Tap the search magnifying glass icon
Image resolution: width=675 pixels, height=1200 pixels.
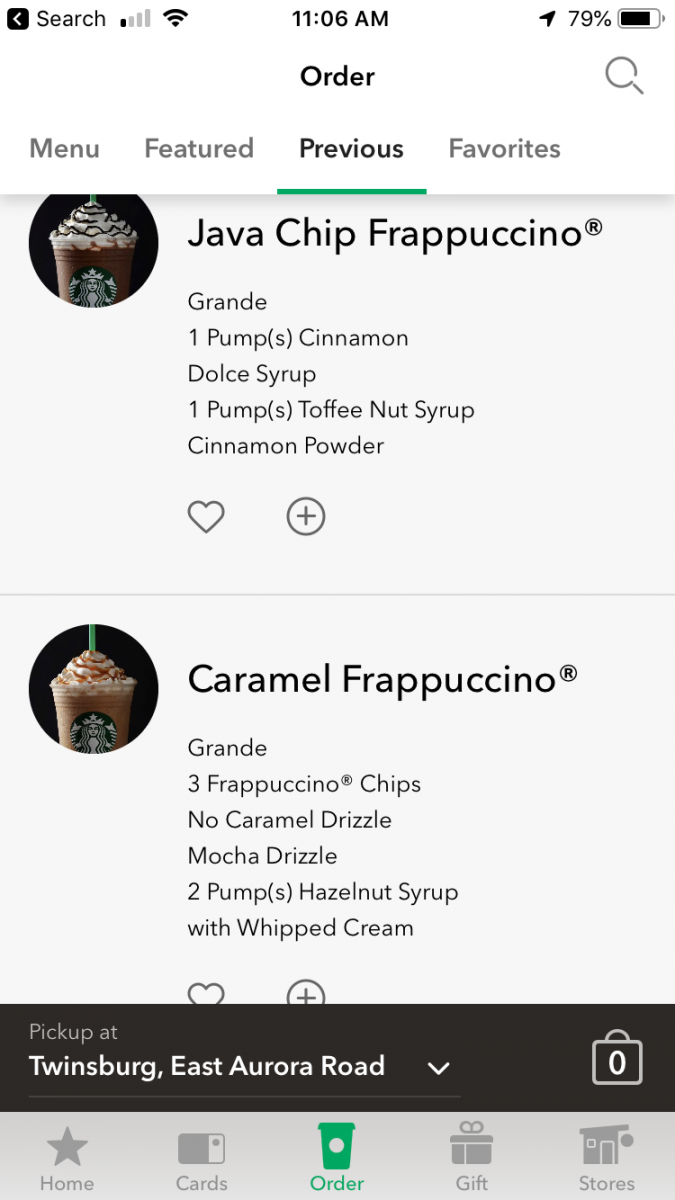pyautogui.click(x=624, y=76)
